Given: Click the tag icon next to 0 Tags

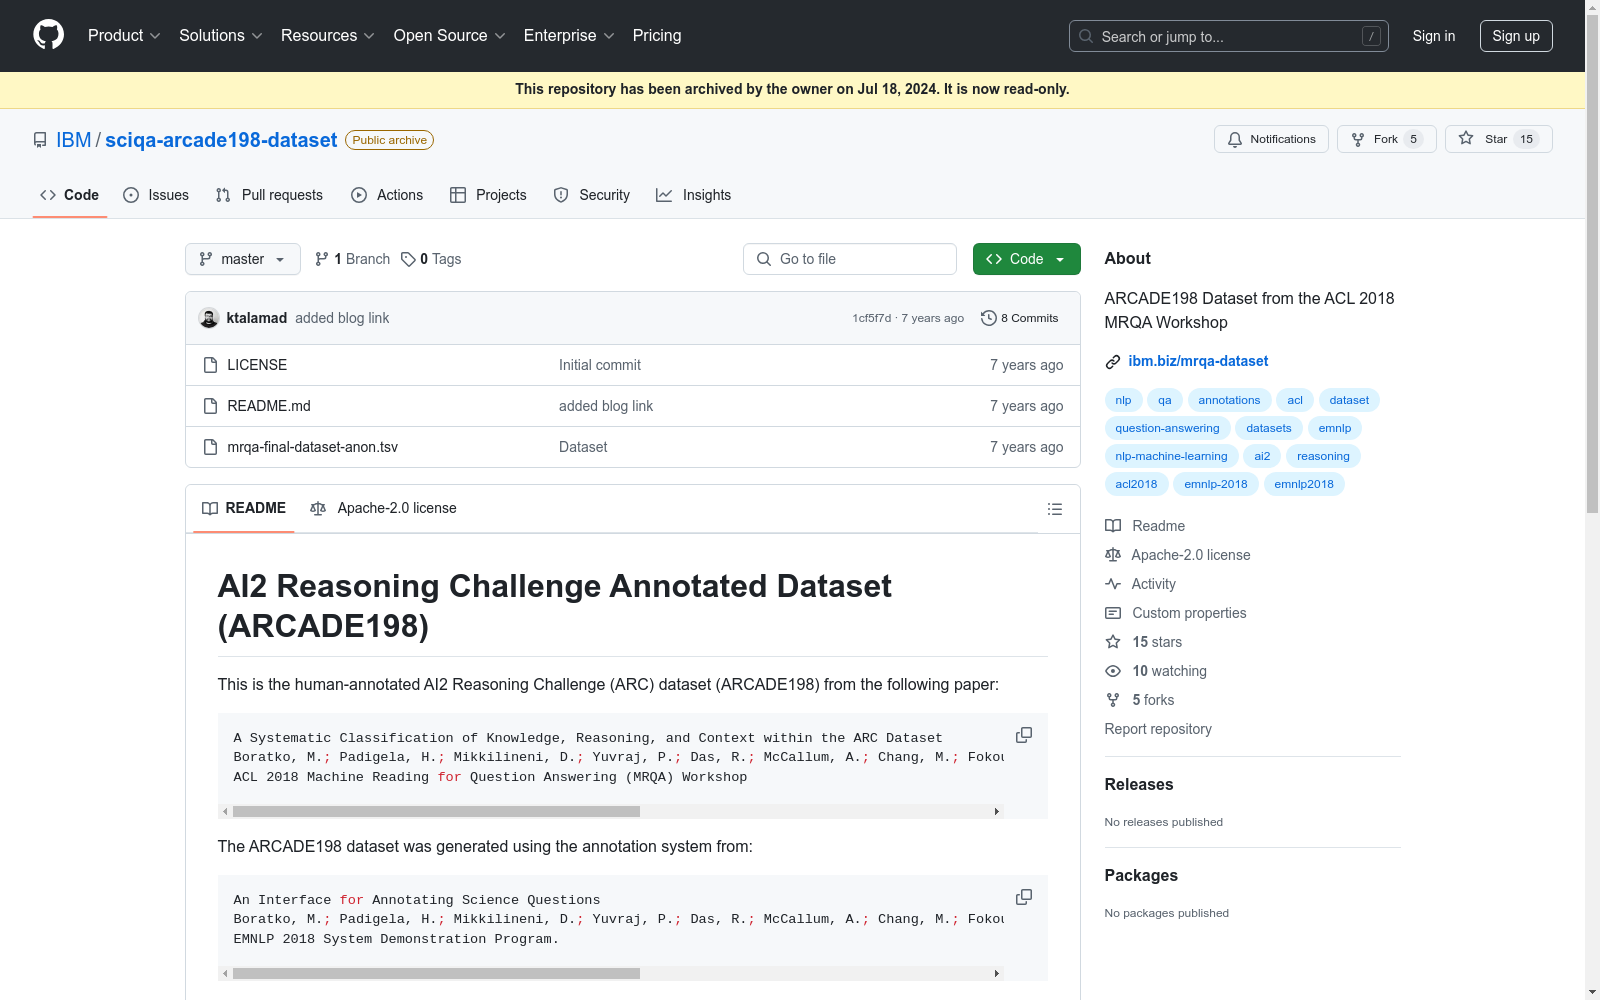Looking at the screenshot, I should [408, 259].
